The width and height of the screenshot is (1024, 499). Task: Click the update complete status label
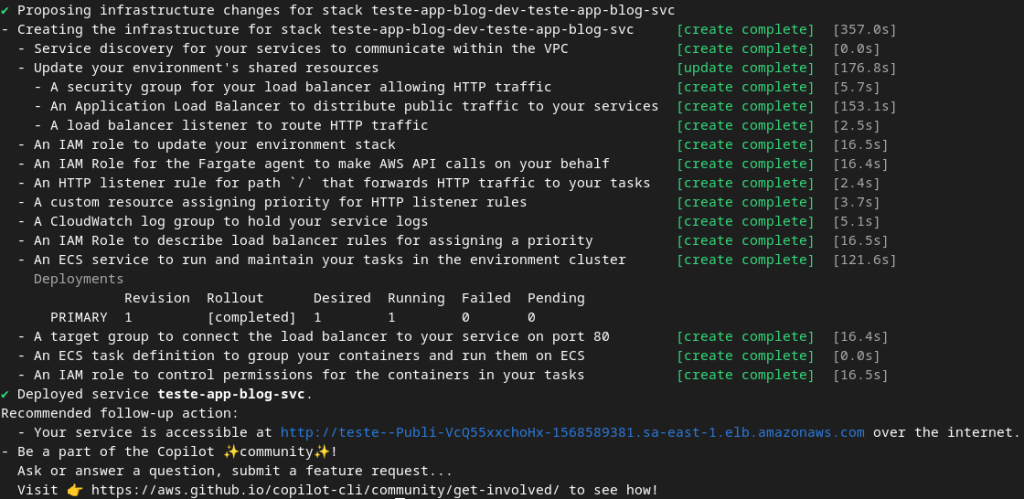click(745, 68)
